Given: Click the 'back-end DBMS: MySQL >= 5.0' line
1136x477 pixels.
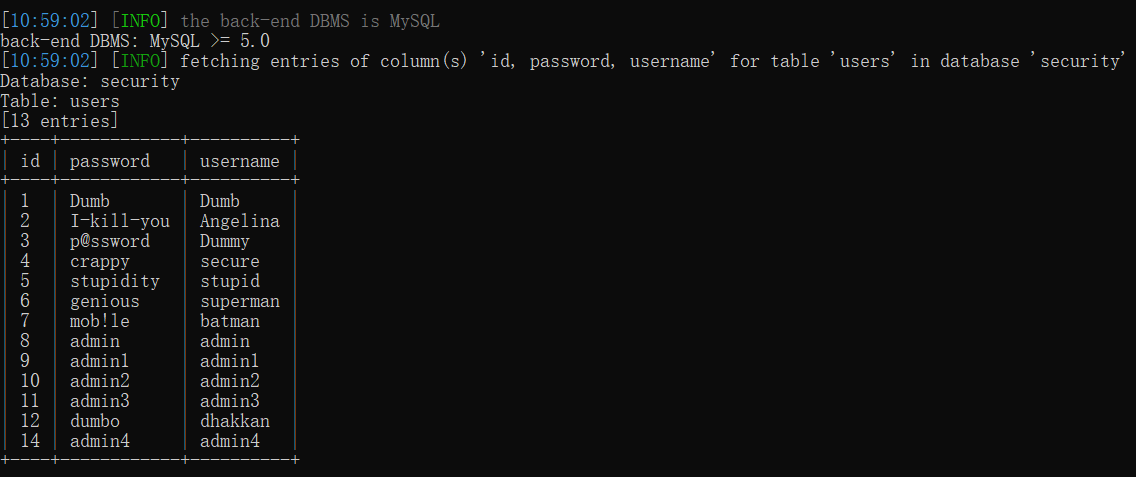Looking at the screenshot, I should click(x=135, y=41).
